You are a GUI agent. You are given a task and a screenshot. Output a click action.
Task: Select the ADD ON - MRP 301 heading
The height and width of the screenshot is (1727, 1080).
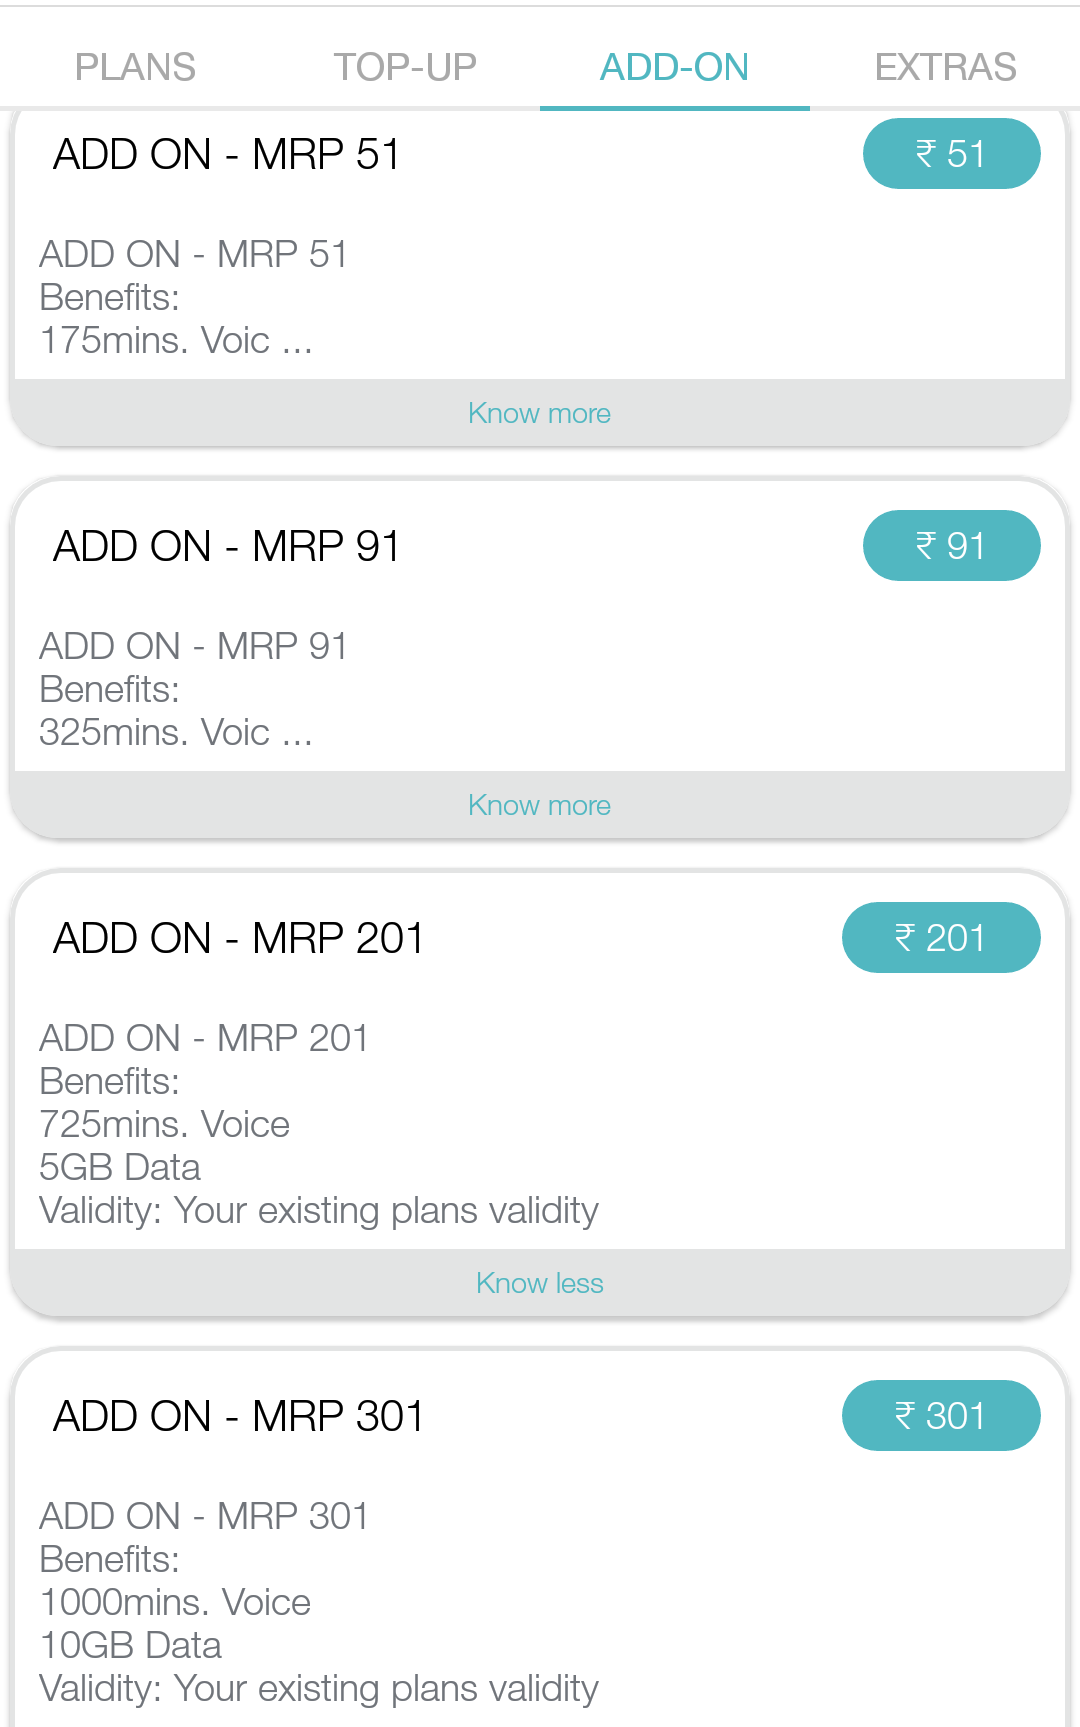[239, 1416]
